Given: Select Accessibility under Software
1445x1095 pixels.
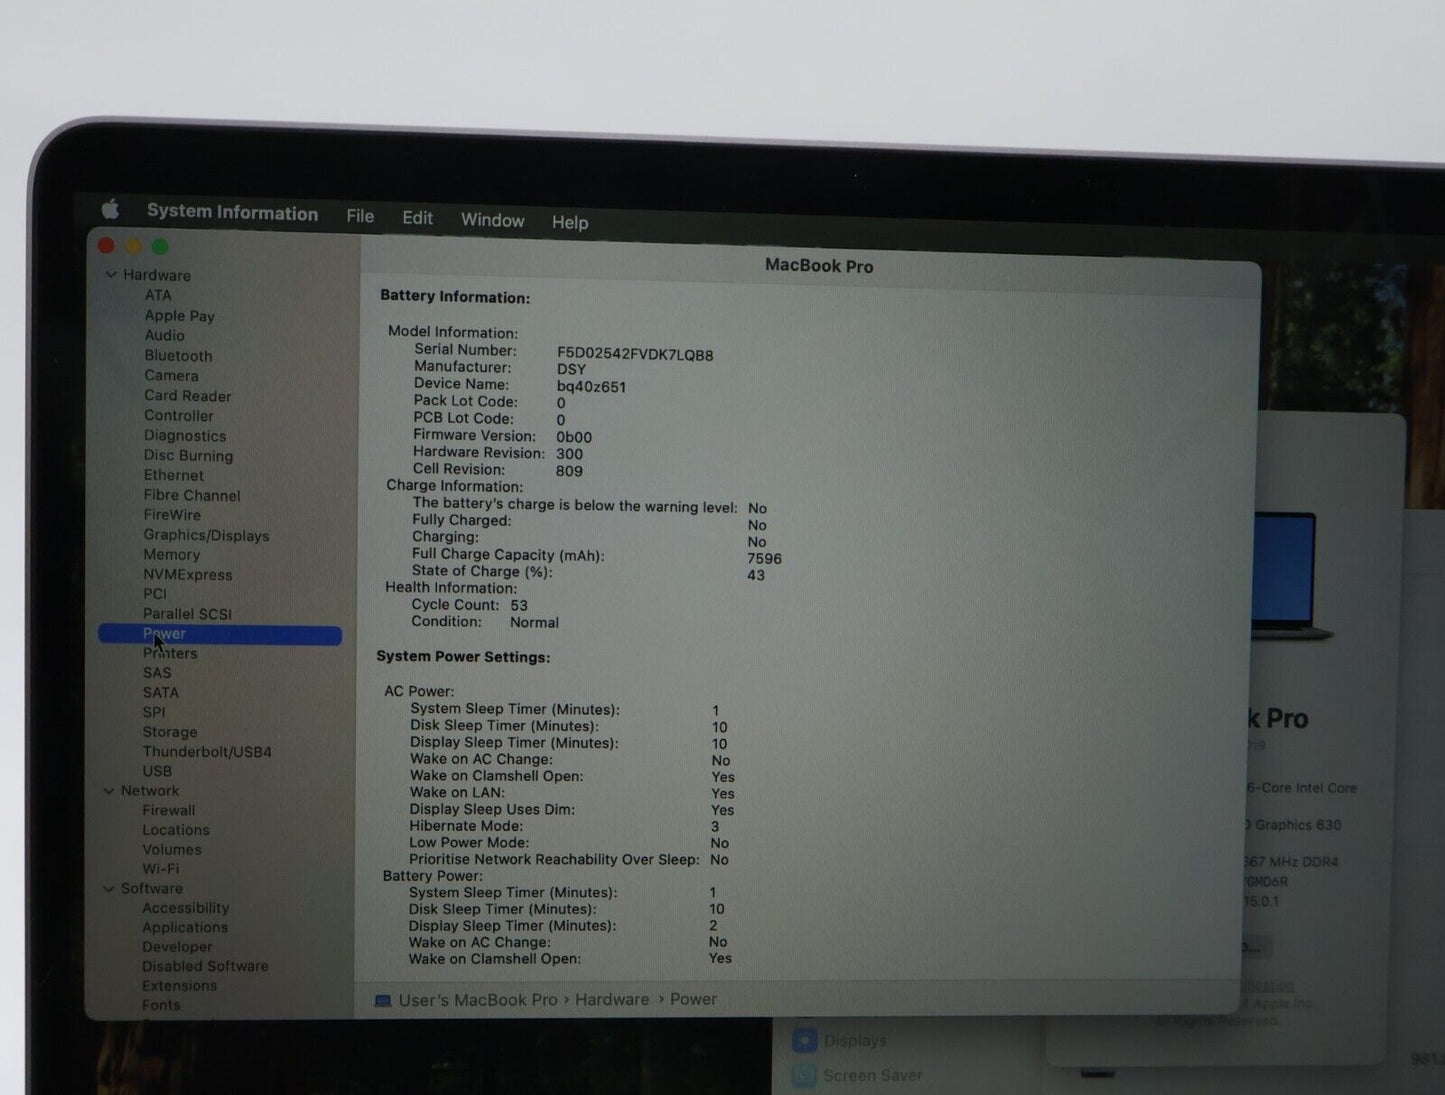Looking at the screenshot, I should 185,908.
